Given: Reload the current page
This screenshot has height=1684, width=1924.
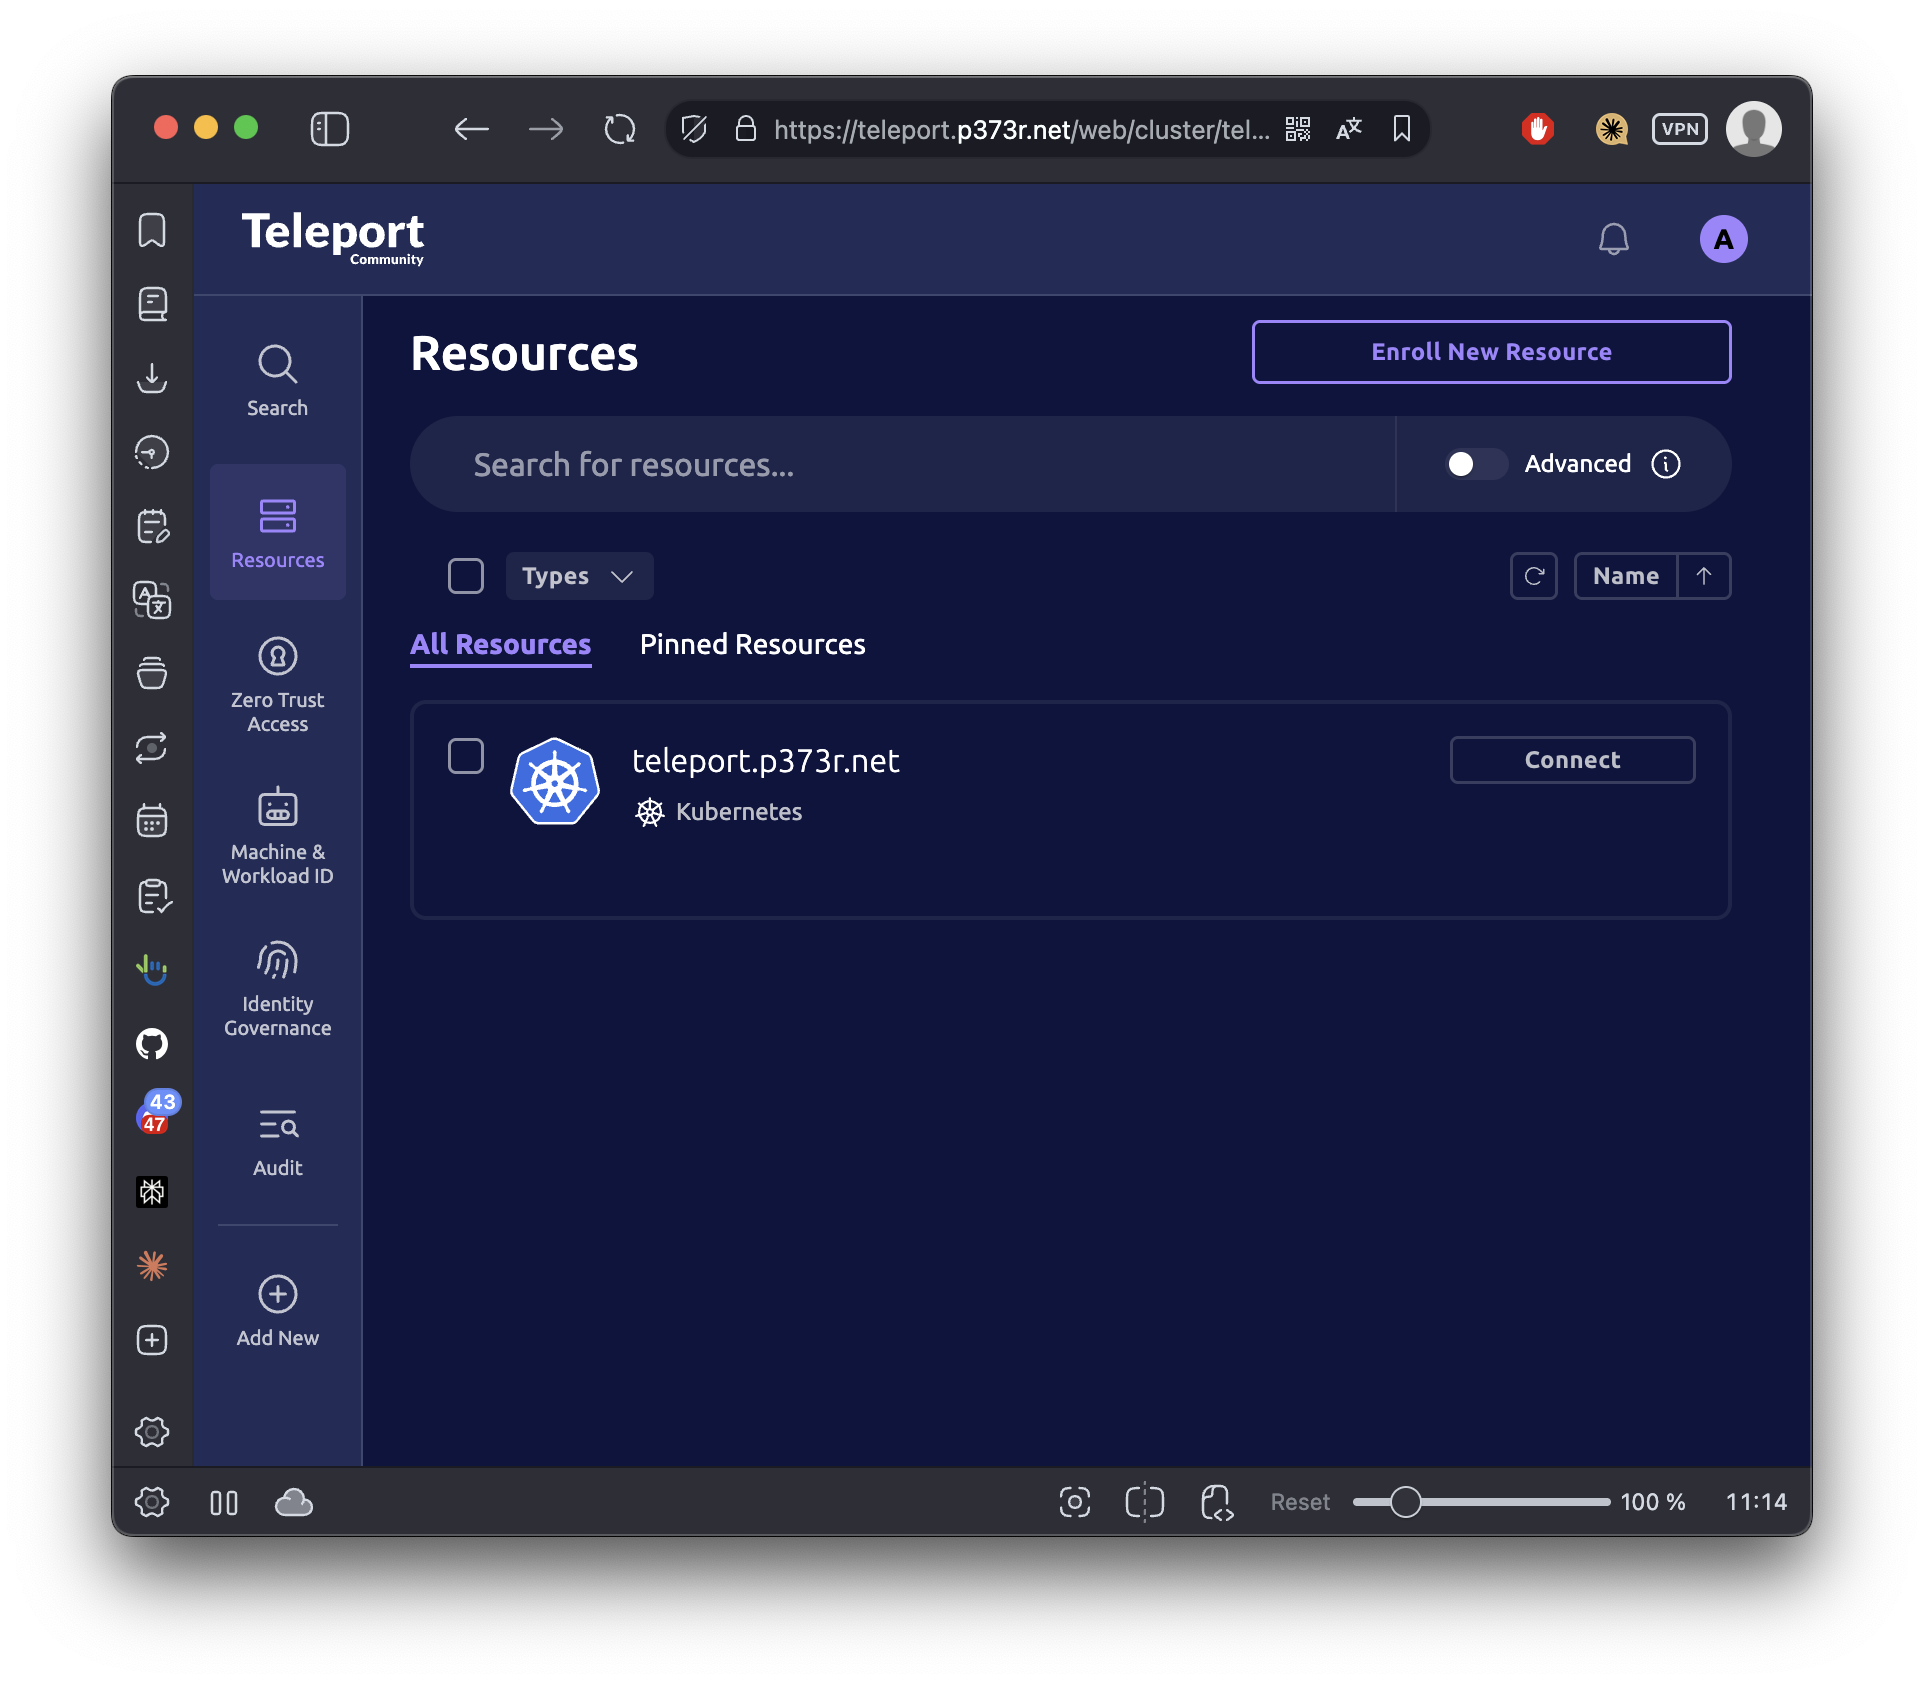Looking at the screenshot, I should pyautogui.click(x=620, y=129).
